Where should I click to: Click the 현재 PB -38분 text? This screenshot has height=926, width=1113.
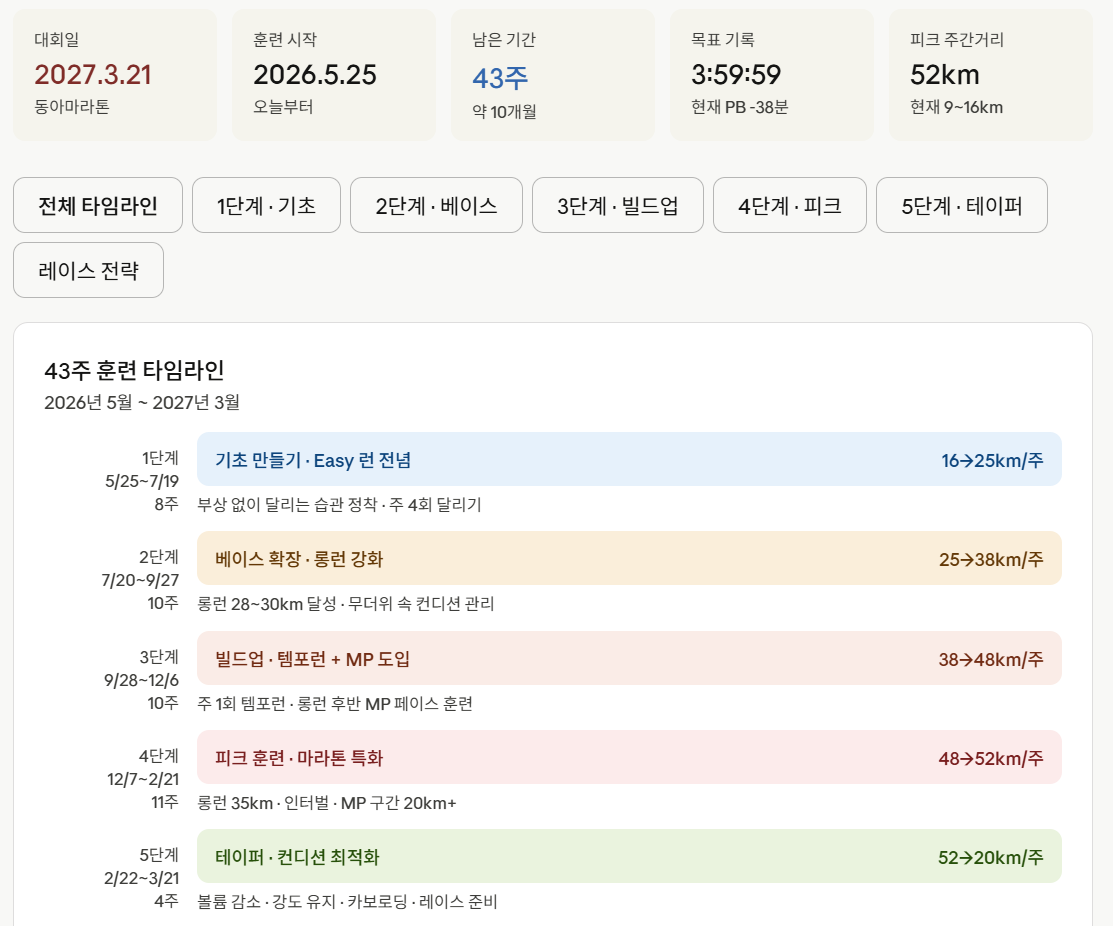[740, 106]
